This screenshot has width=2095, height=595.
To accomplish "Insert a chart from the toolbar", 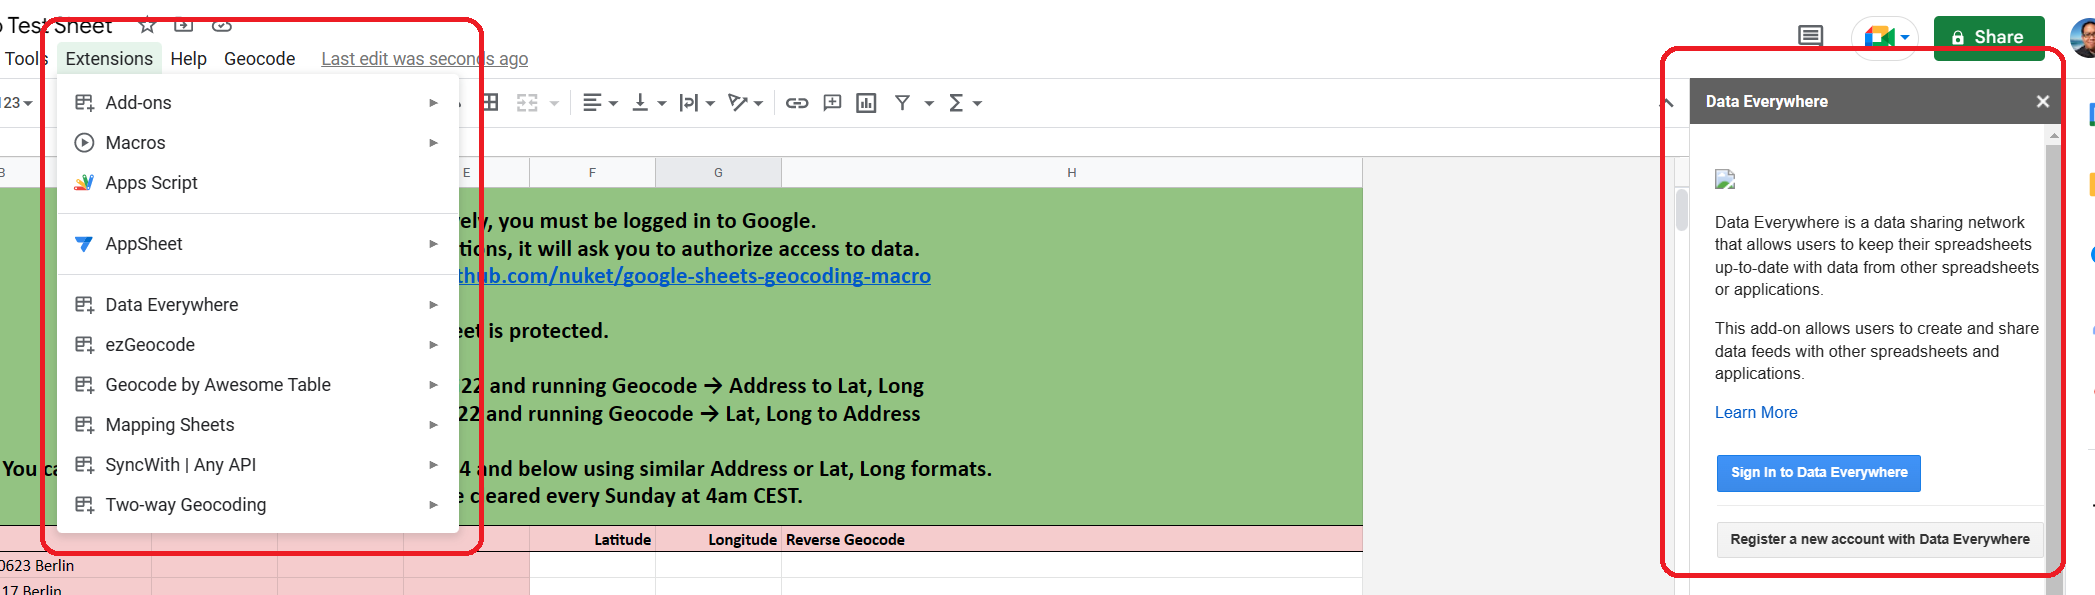I will coord(867,102).
